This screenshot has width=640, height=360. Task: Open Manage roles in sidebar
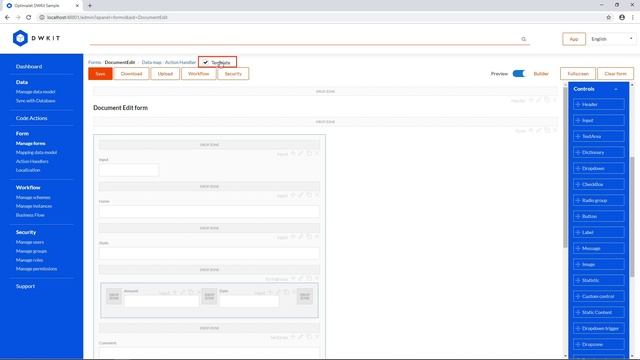pos(29,260)
